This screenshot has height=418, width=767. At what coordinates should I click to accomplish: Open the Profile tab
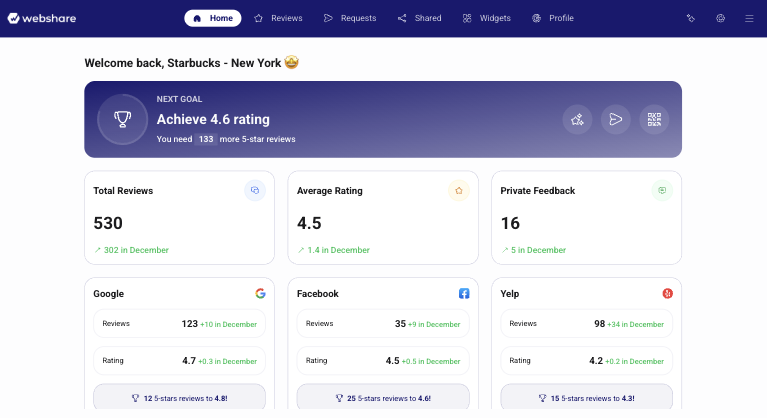coord(553,18)
